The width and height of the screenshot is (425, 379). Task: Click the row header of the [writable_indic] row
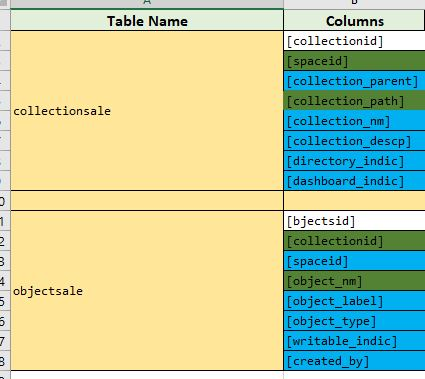tap(5, 341)
